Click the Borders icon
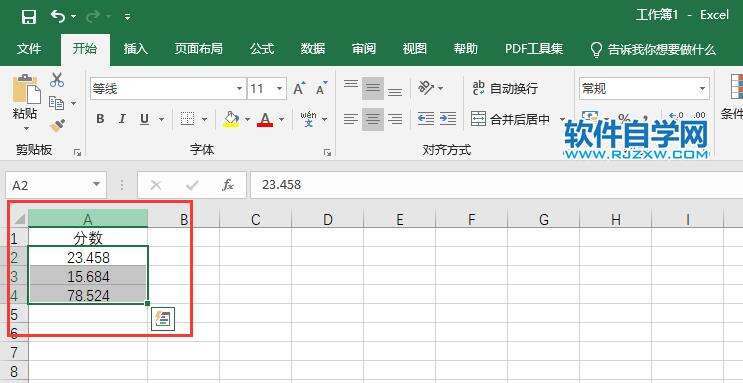The width and height of the screenshot is (743, 383). (x=188, y=119)
